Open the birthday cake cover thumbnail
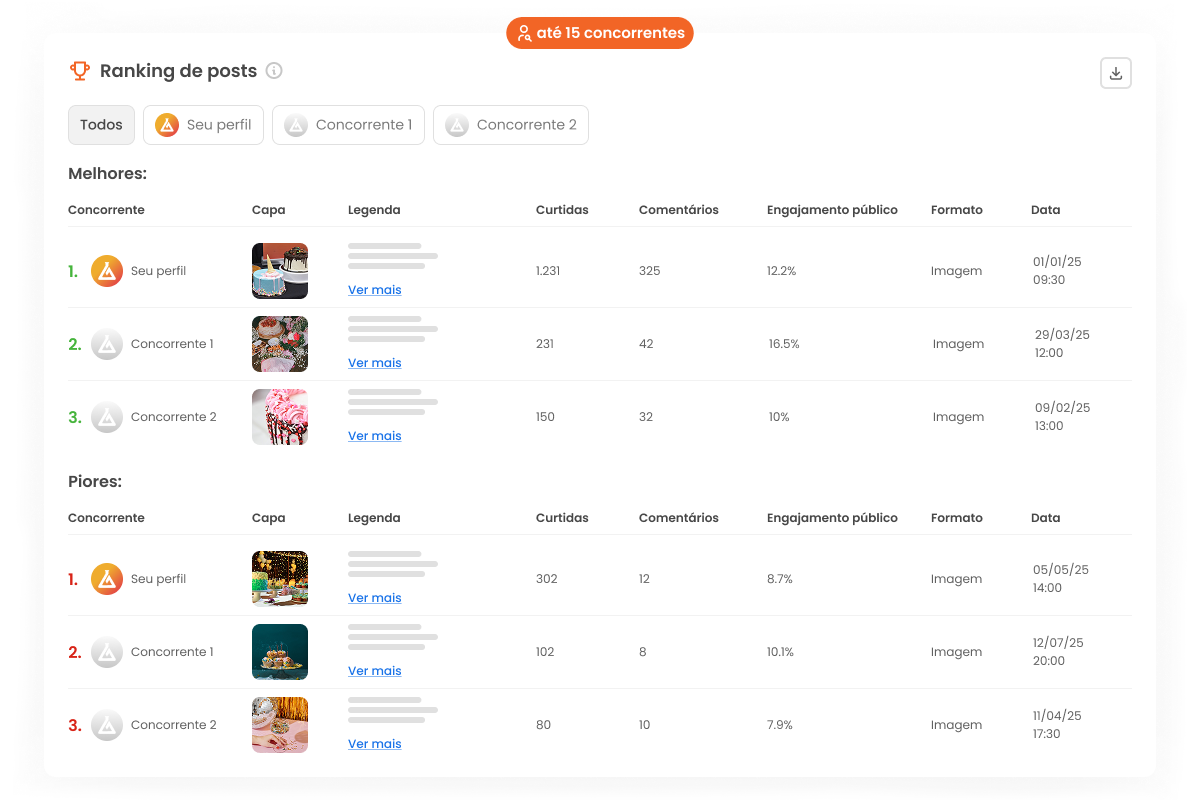The image size is (1200, 800). tap(280, 271)
